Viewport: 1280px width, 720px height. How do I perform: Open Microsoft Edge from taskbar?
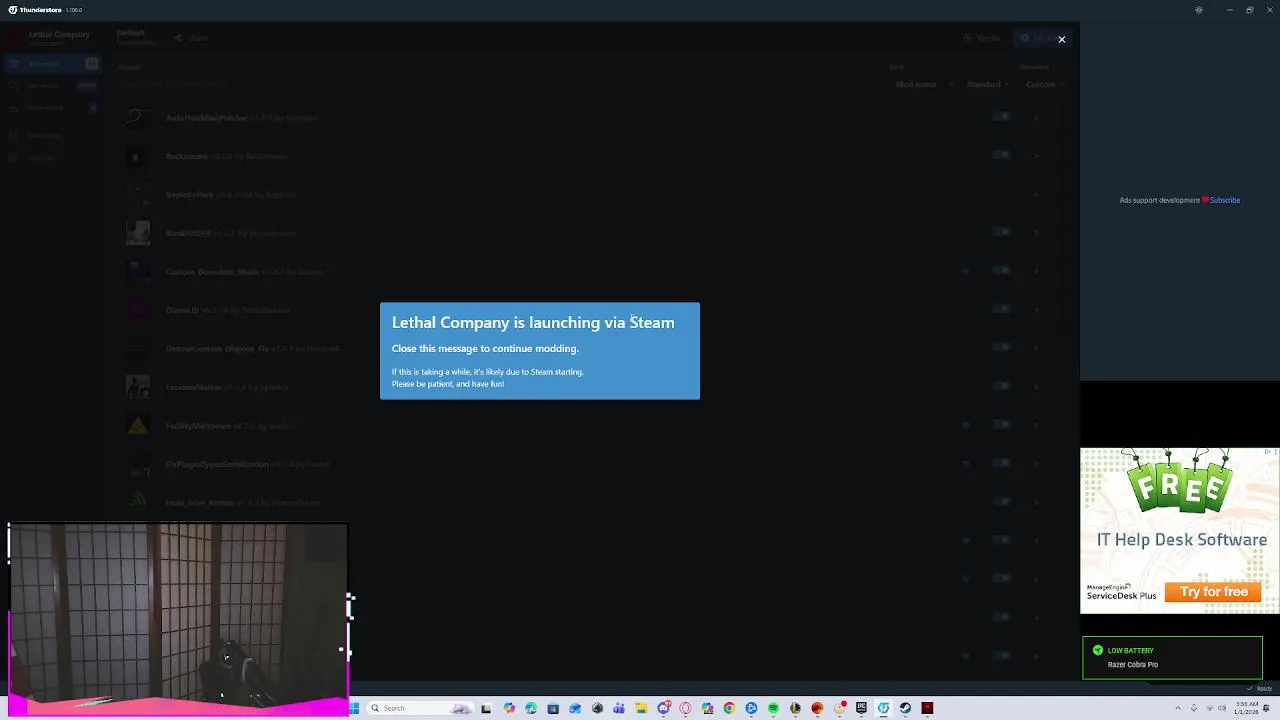[x=531, y=708]
